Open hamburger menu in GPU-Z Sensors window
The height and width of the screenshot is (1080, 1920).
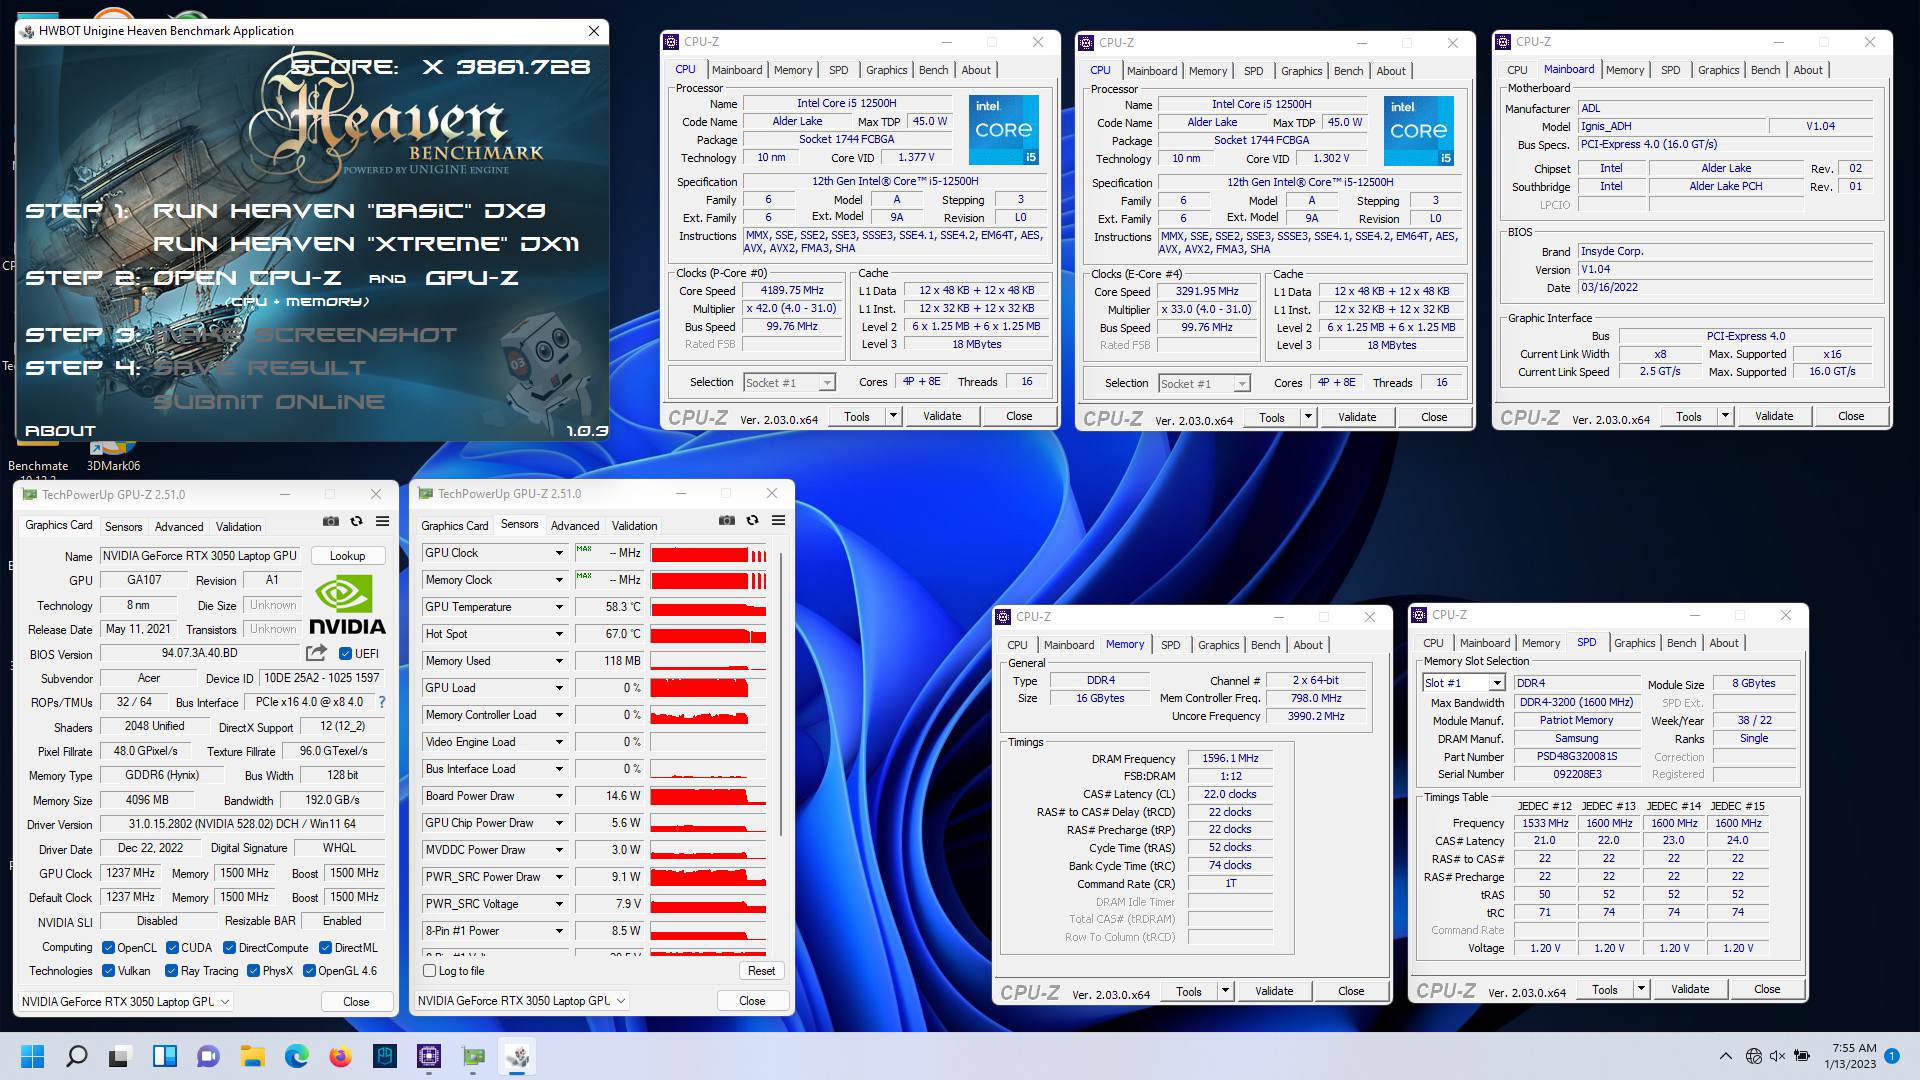(778, 520)
